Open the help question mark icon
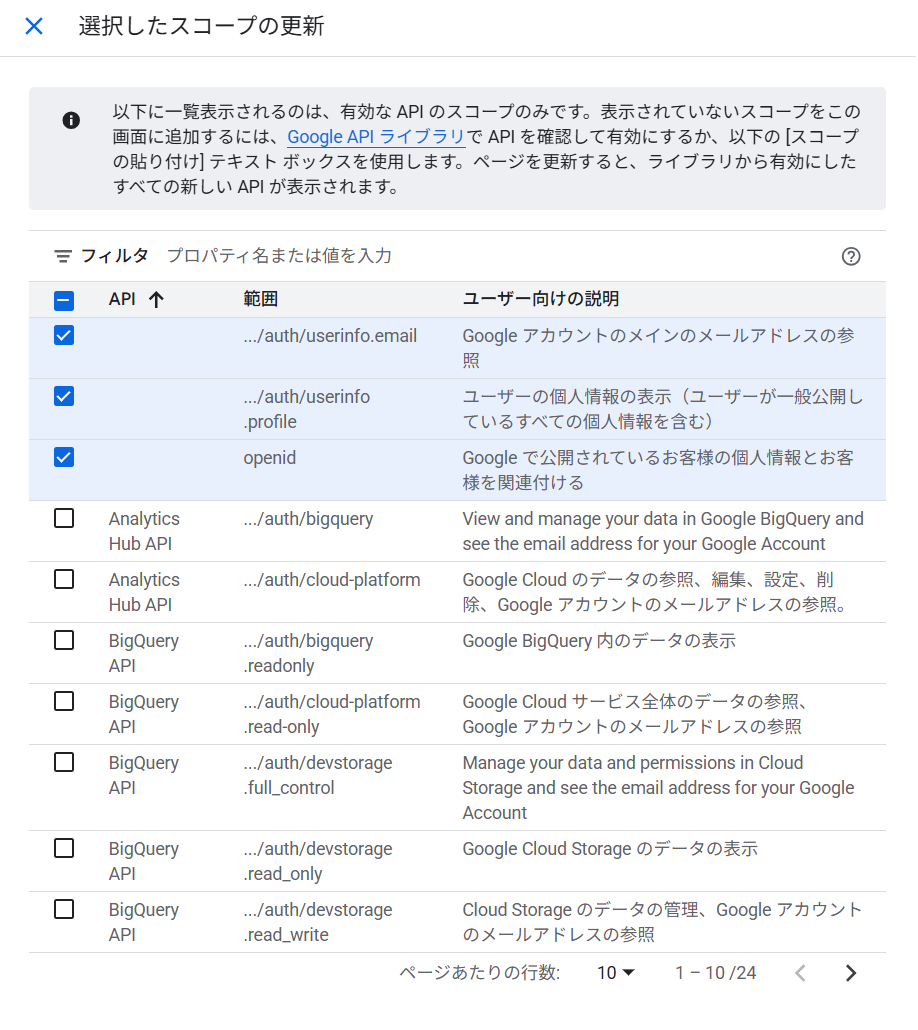Image resolution: width=918 pixels, height=1030 pixels. [851, 256]
